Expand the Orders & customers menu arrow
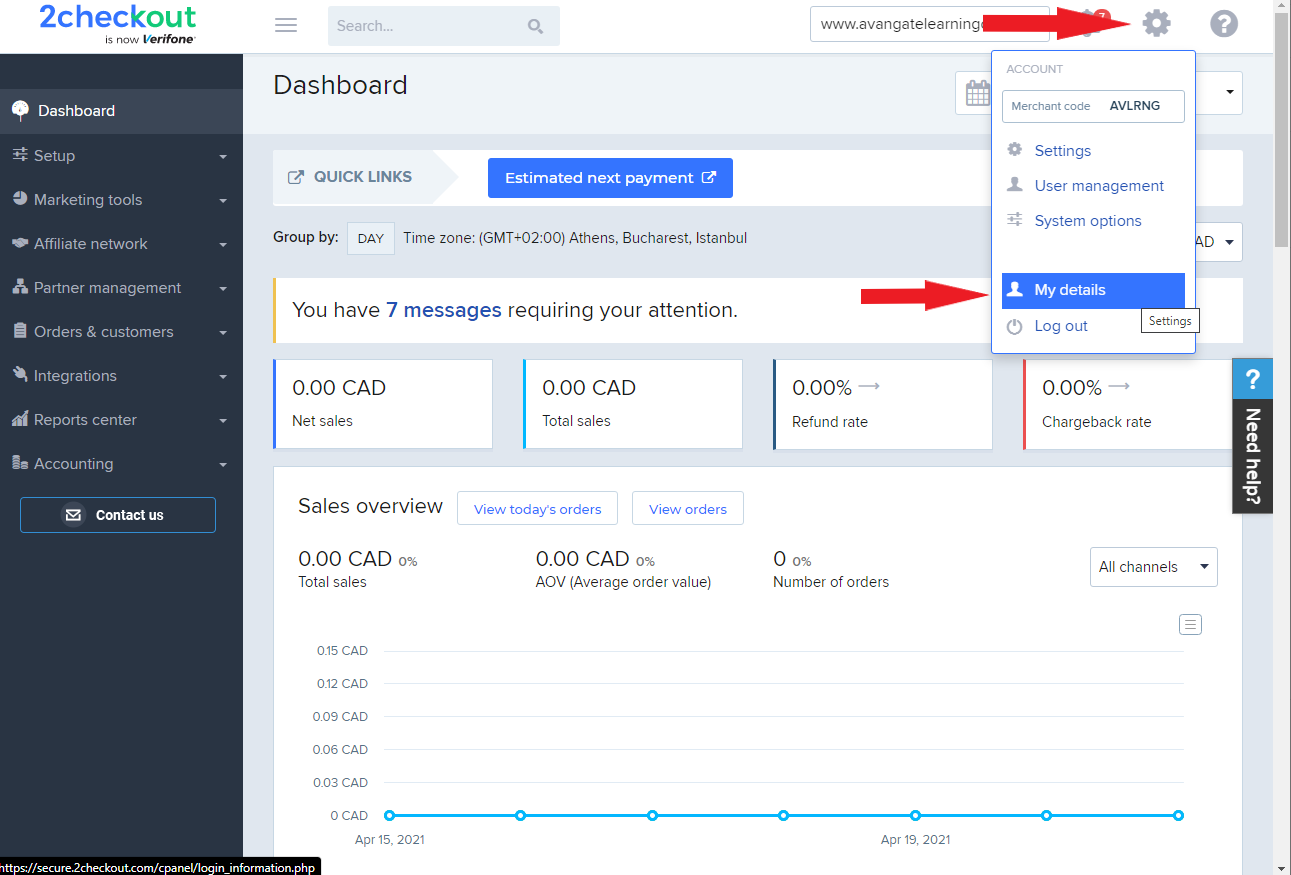The image size is (1291, 875). click(223, 333)
